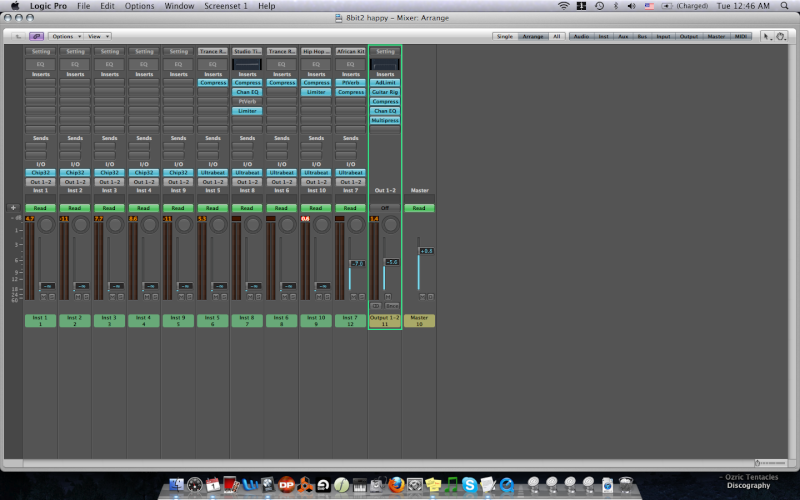Click the plus button beside the Read row
Viewport: 800px width, 500px height.
tap(13, 208)
